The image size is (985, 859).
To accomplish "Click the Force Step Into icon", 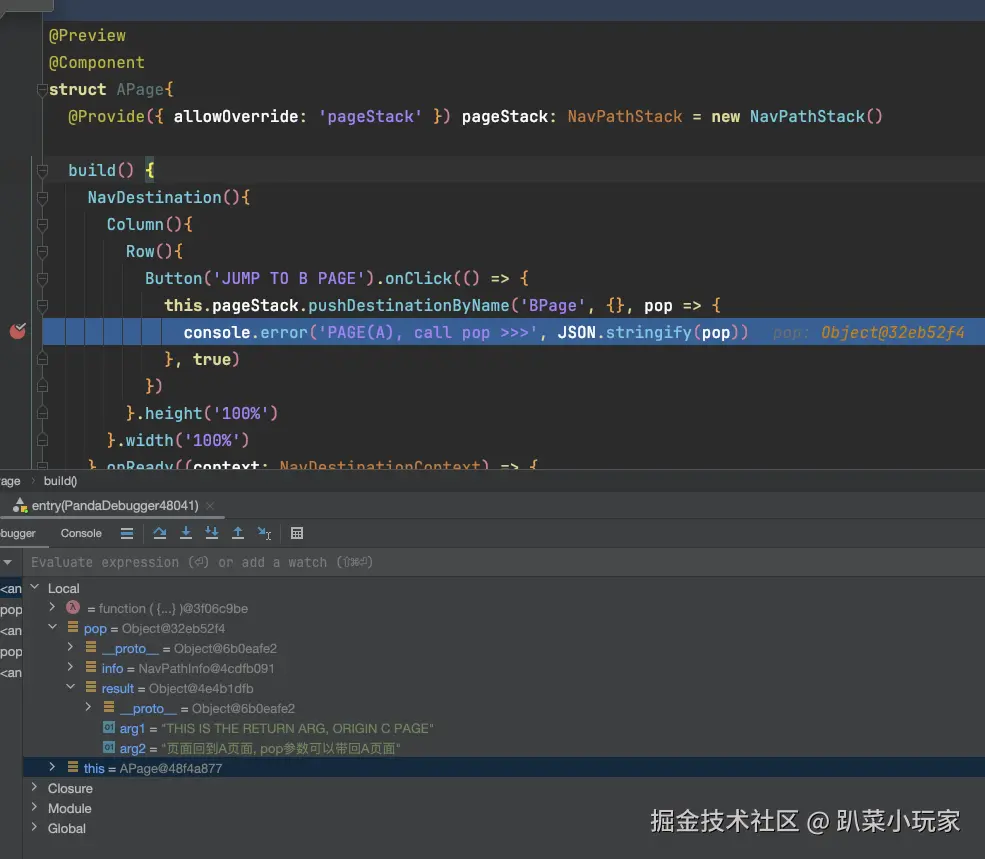I will pos(211,533).
